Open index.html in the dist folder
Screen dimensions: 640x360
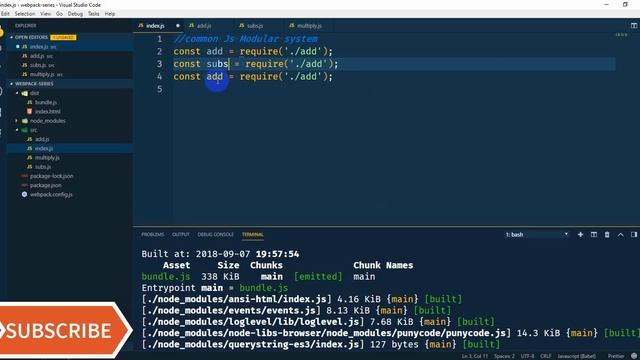click(x=69, y=111)
